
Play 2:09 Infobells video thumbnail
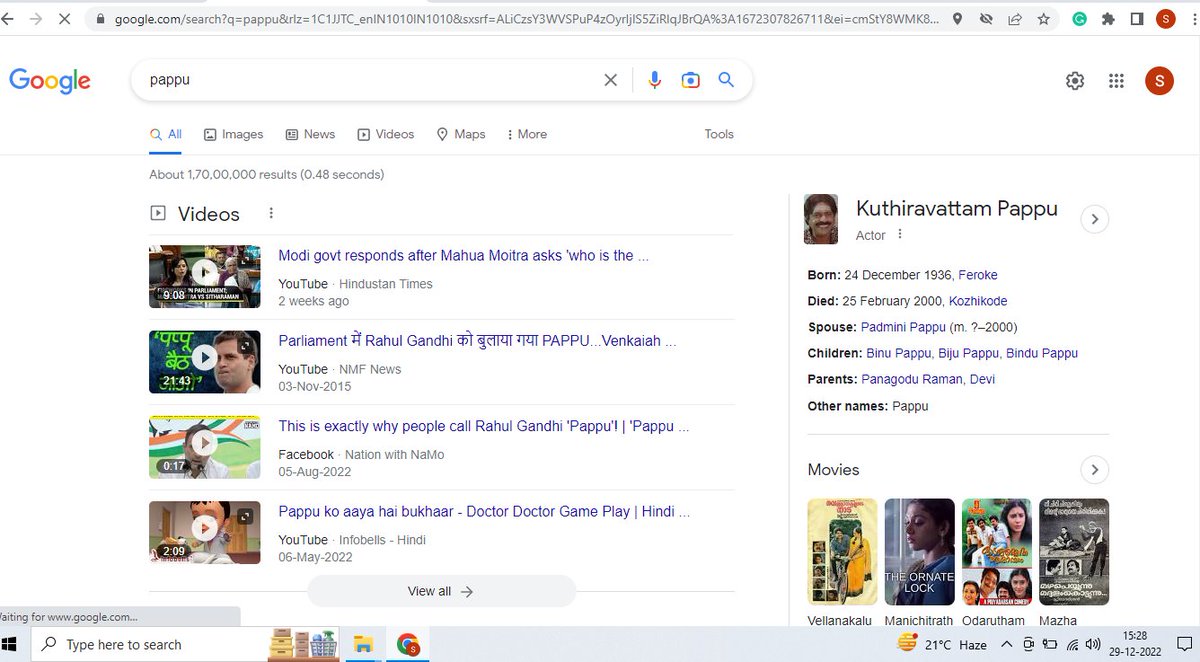coord(205,531)
